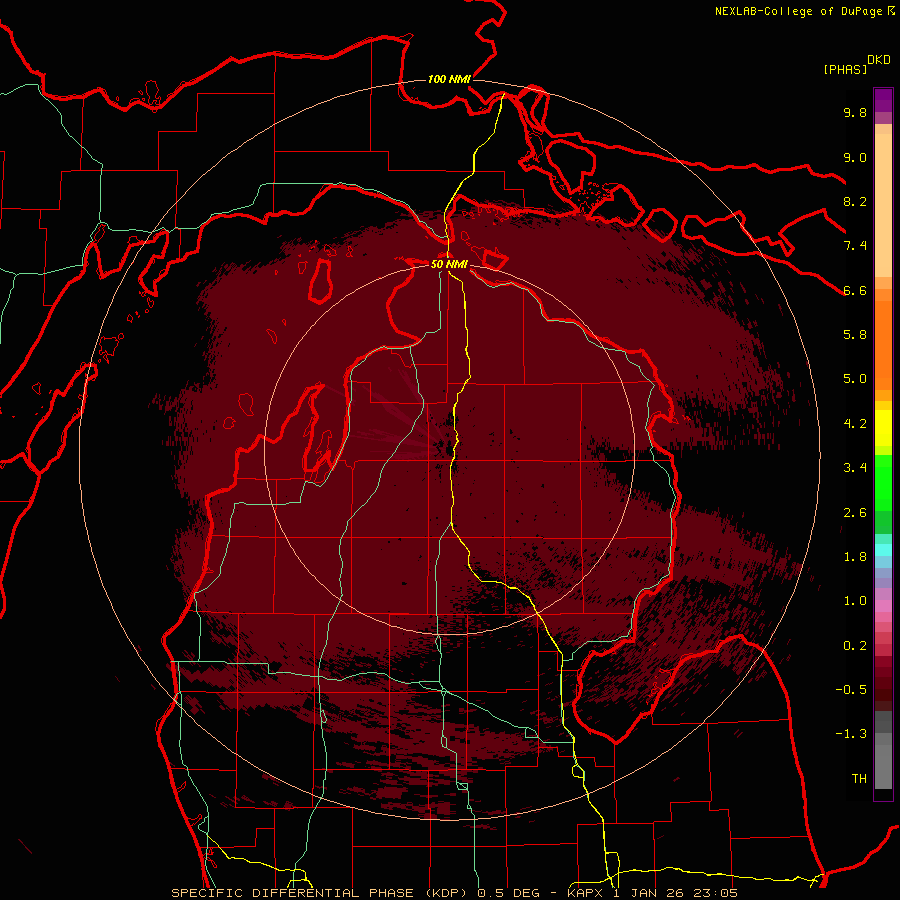The height and width of the screenshot is (900, 900).
Task: Click the 100 NMI range ring label
Action: pos(449,79)
